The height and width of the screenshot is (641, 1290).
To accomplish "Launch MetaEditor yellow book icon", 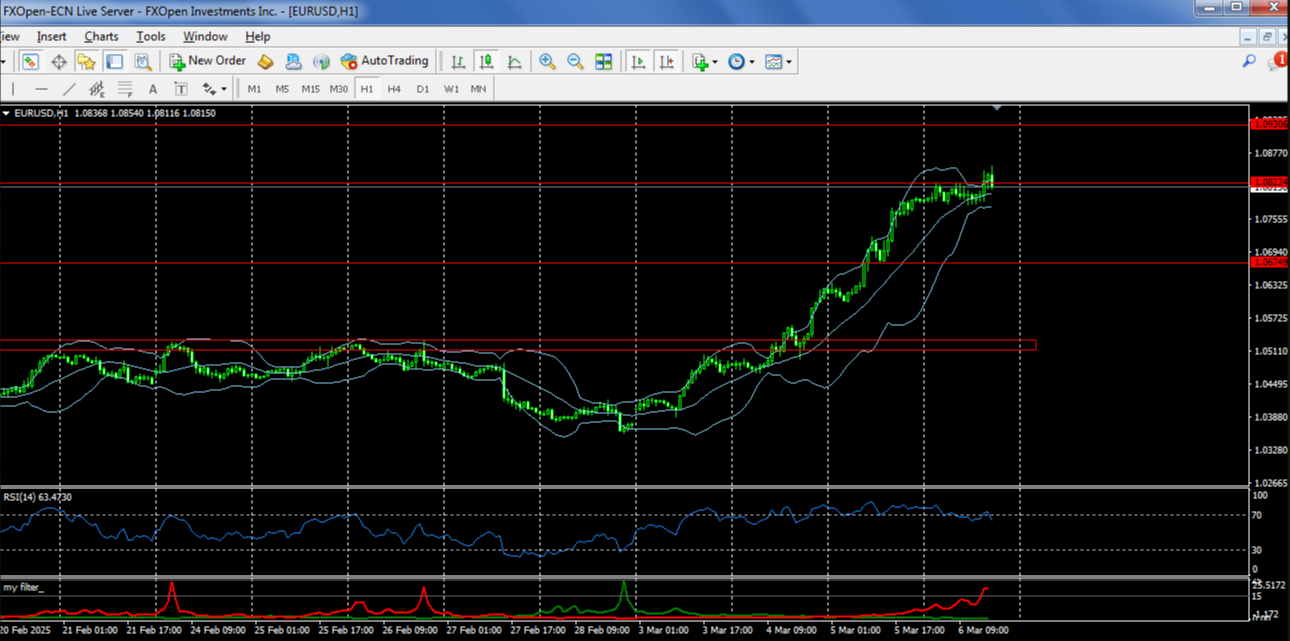I will coord(265,62).
